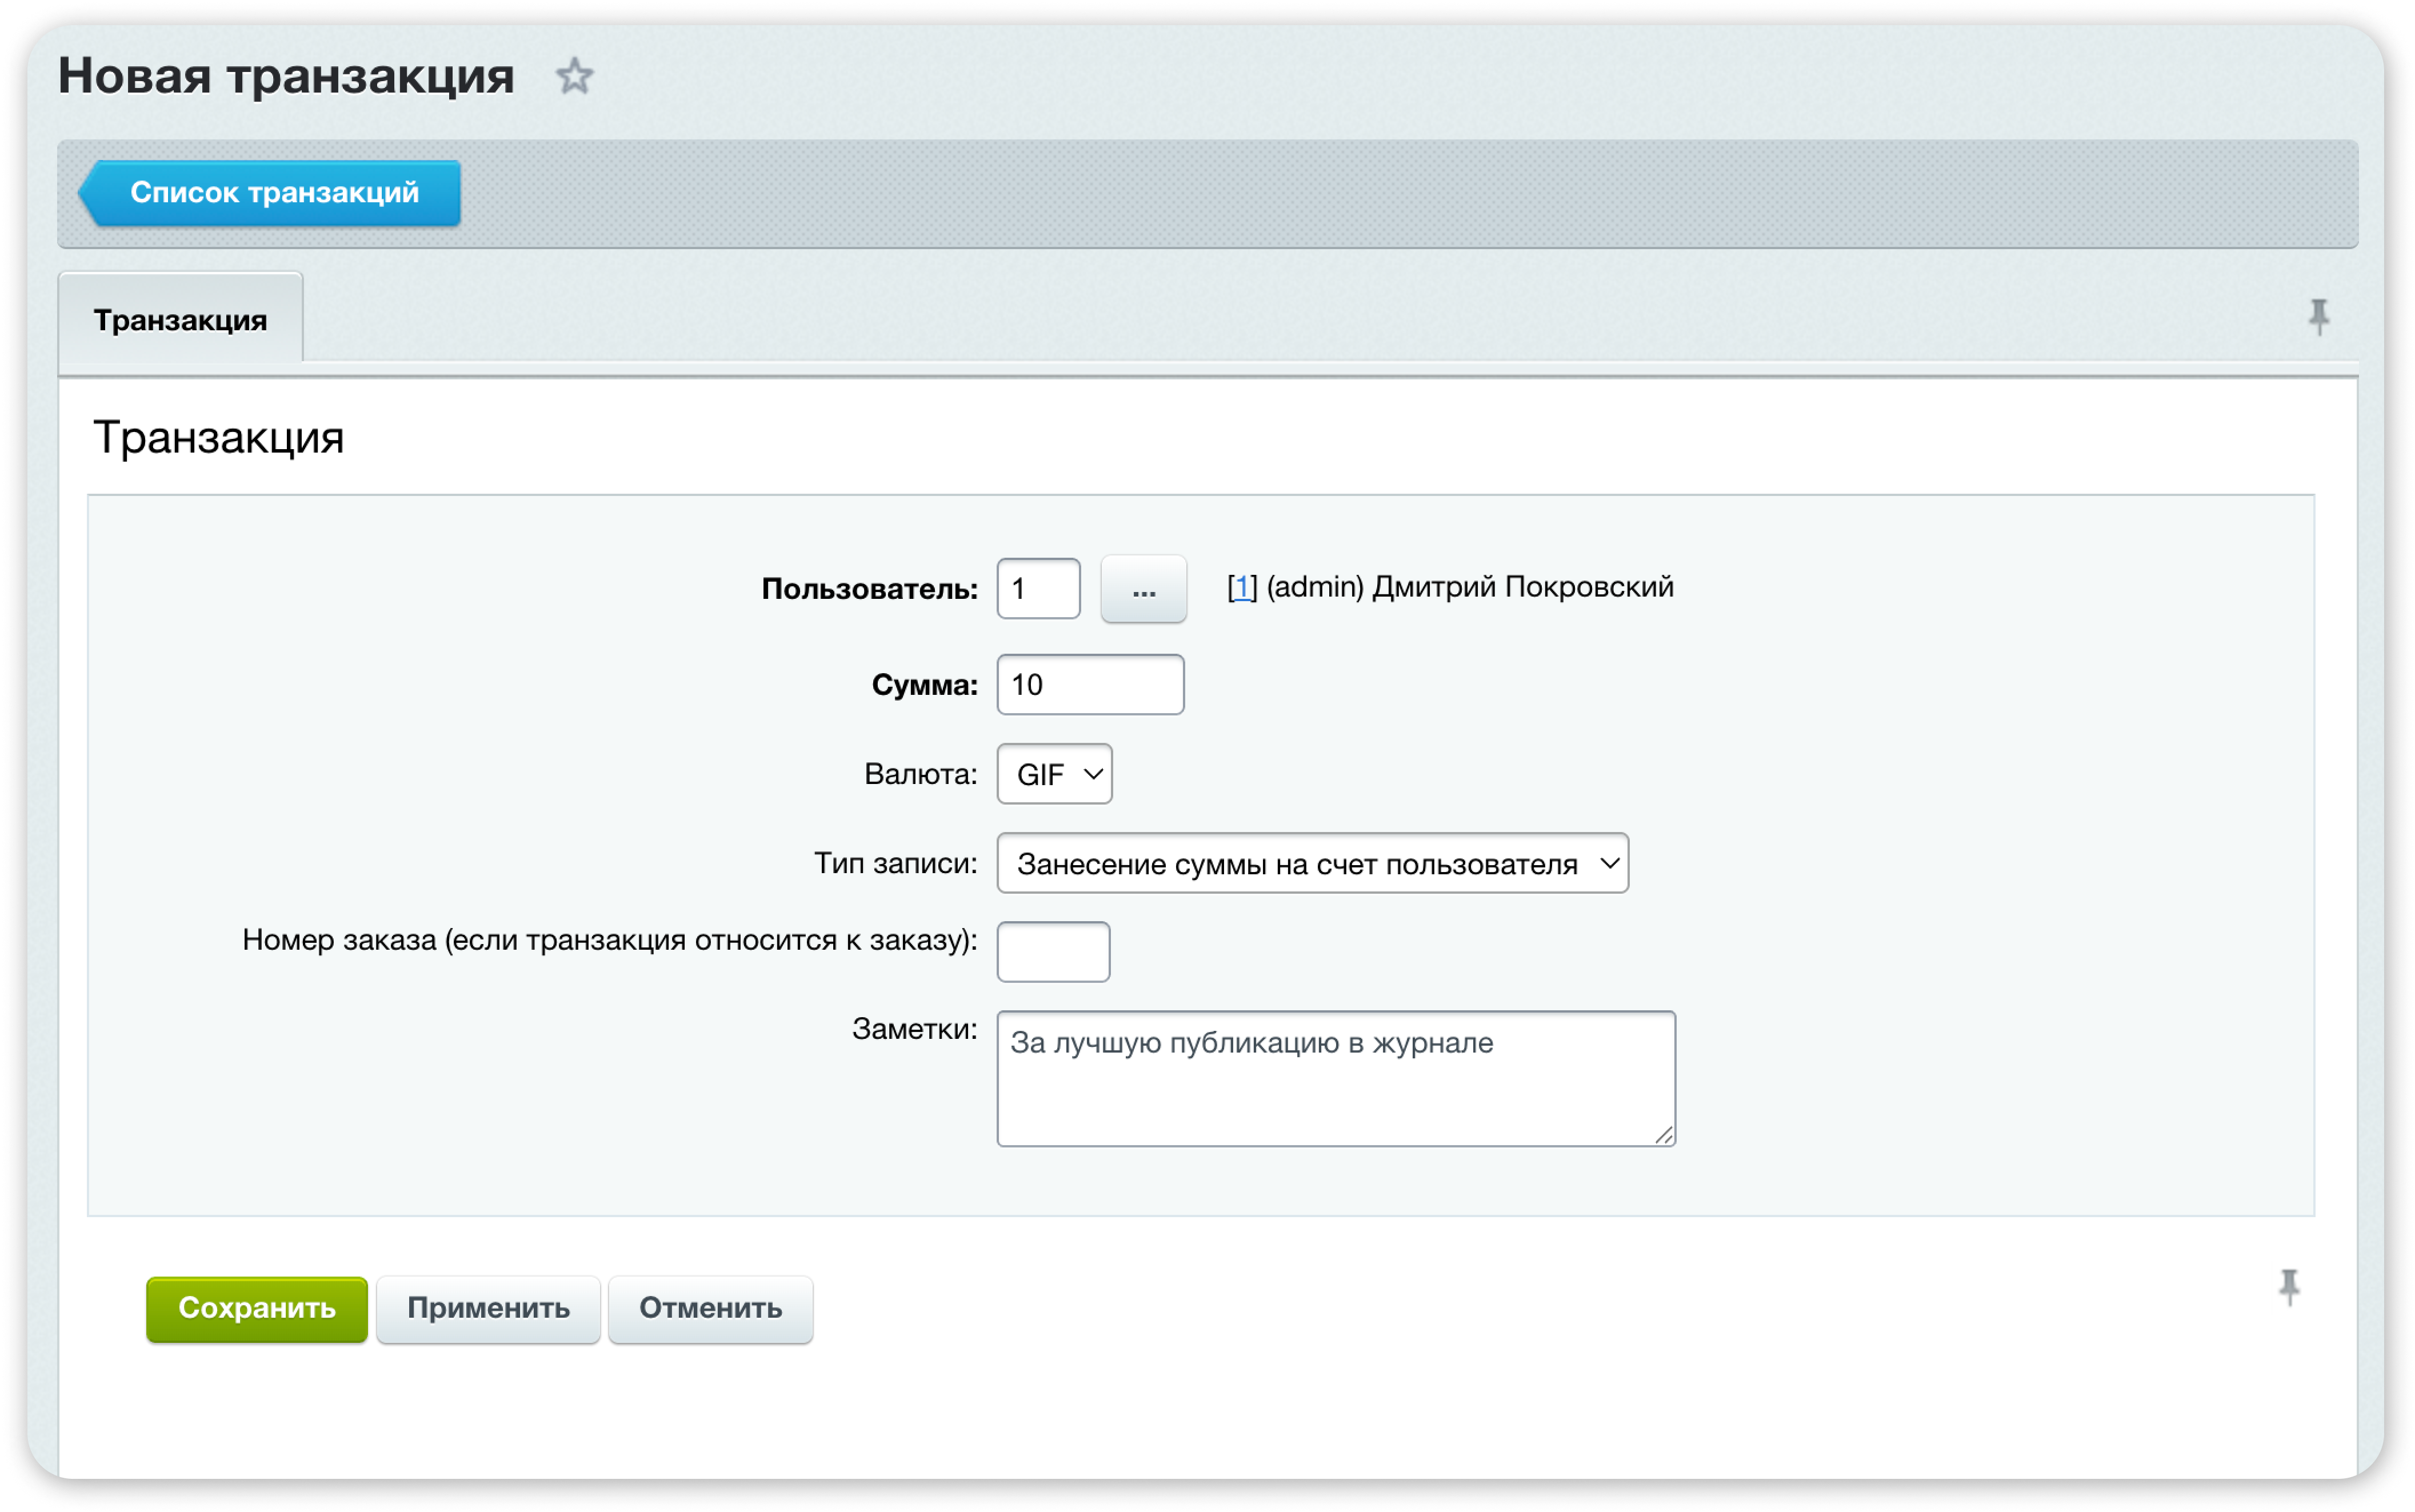The height and width of the screenshot is (1512, 2415).
Task: Click the Заметки: field label
Action: [914, 1029]
